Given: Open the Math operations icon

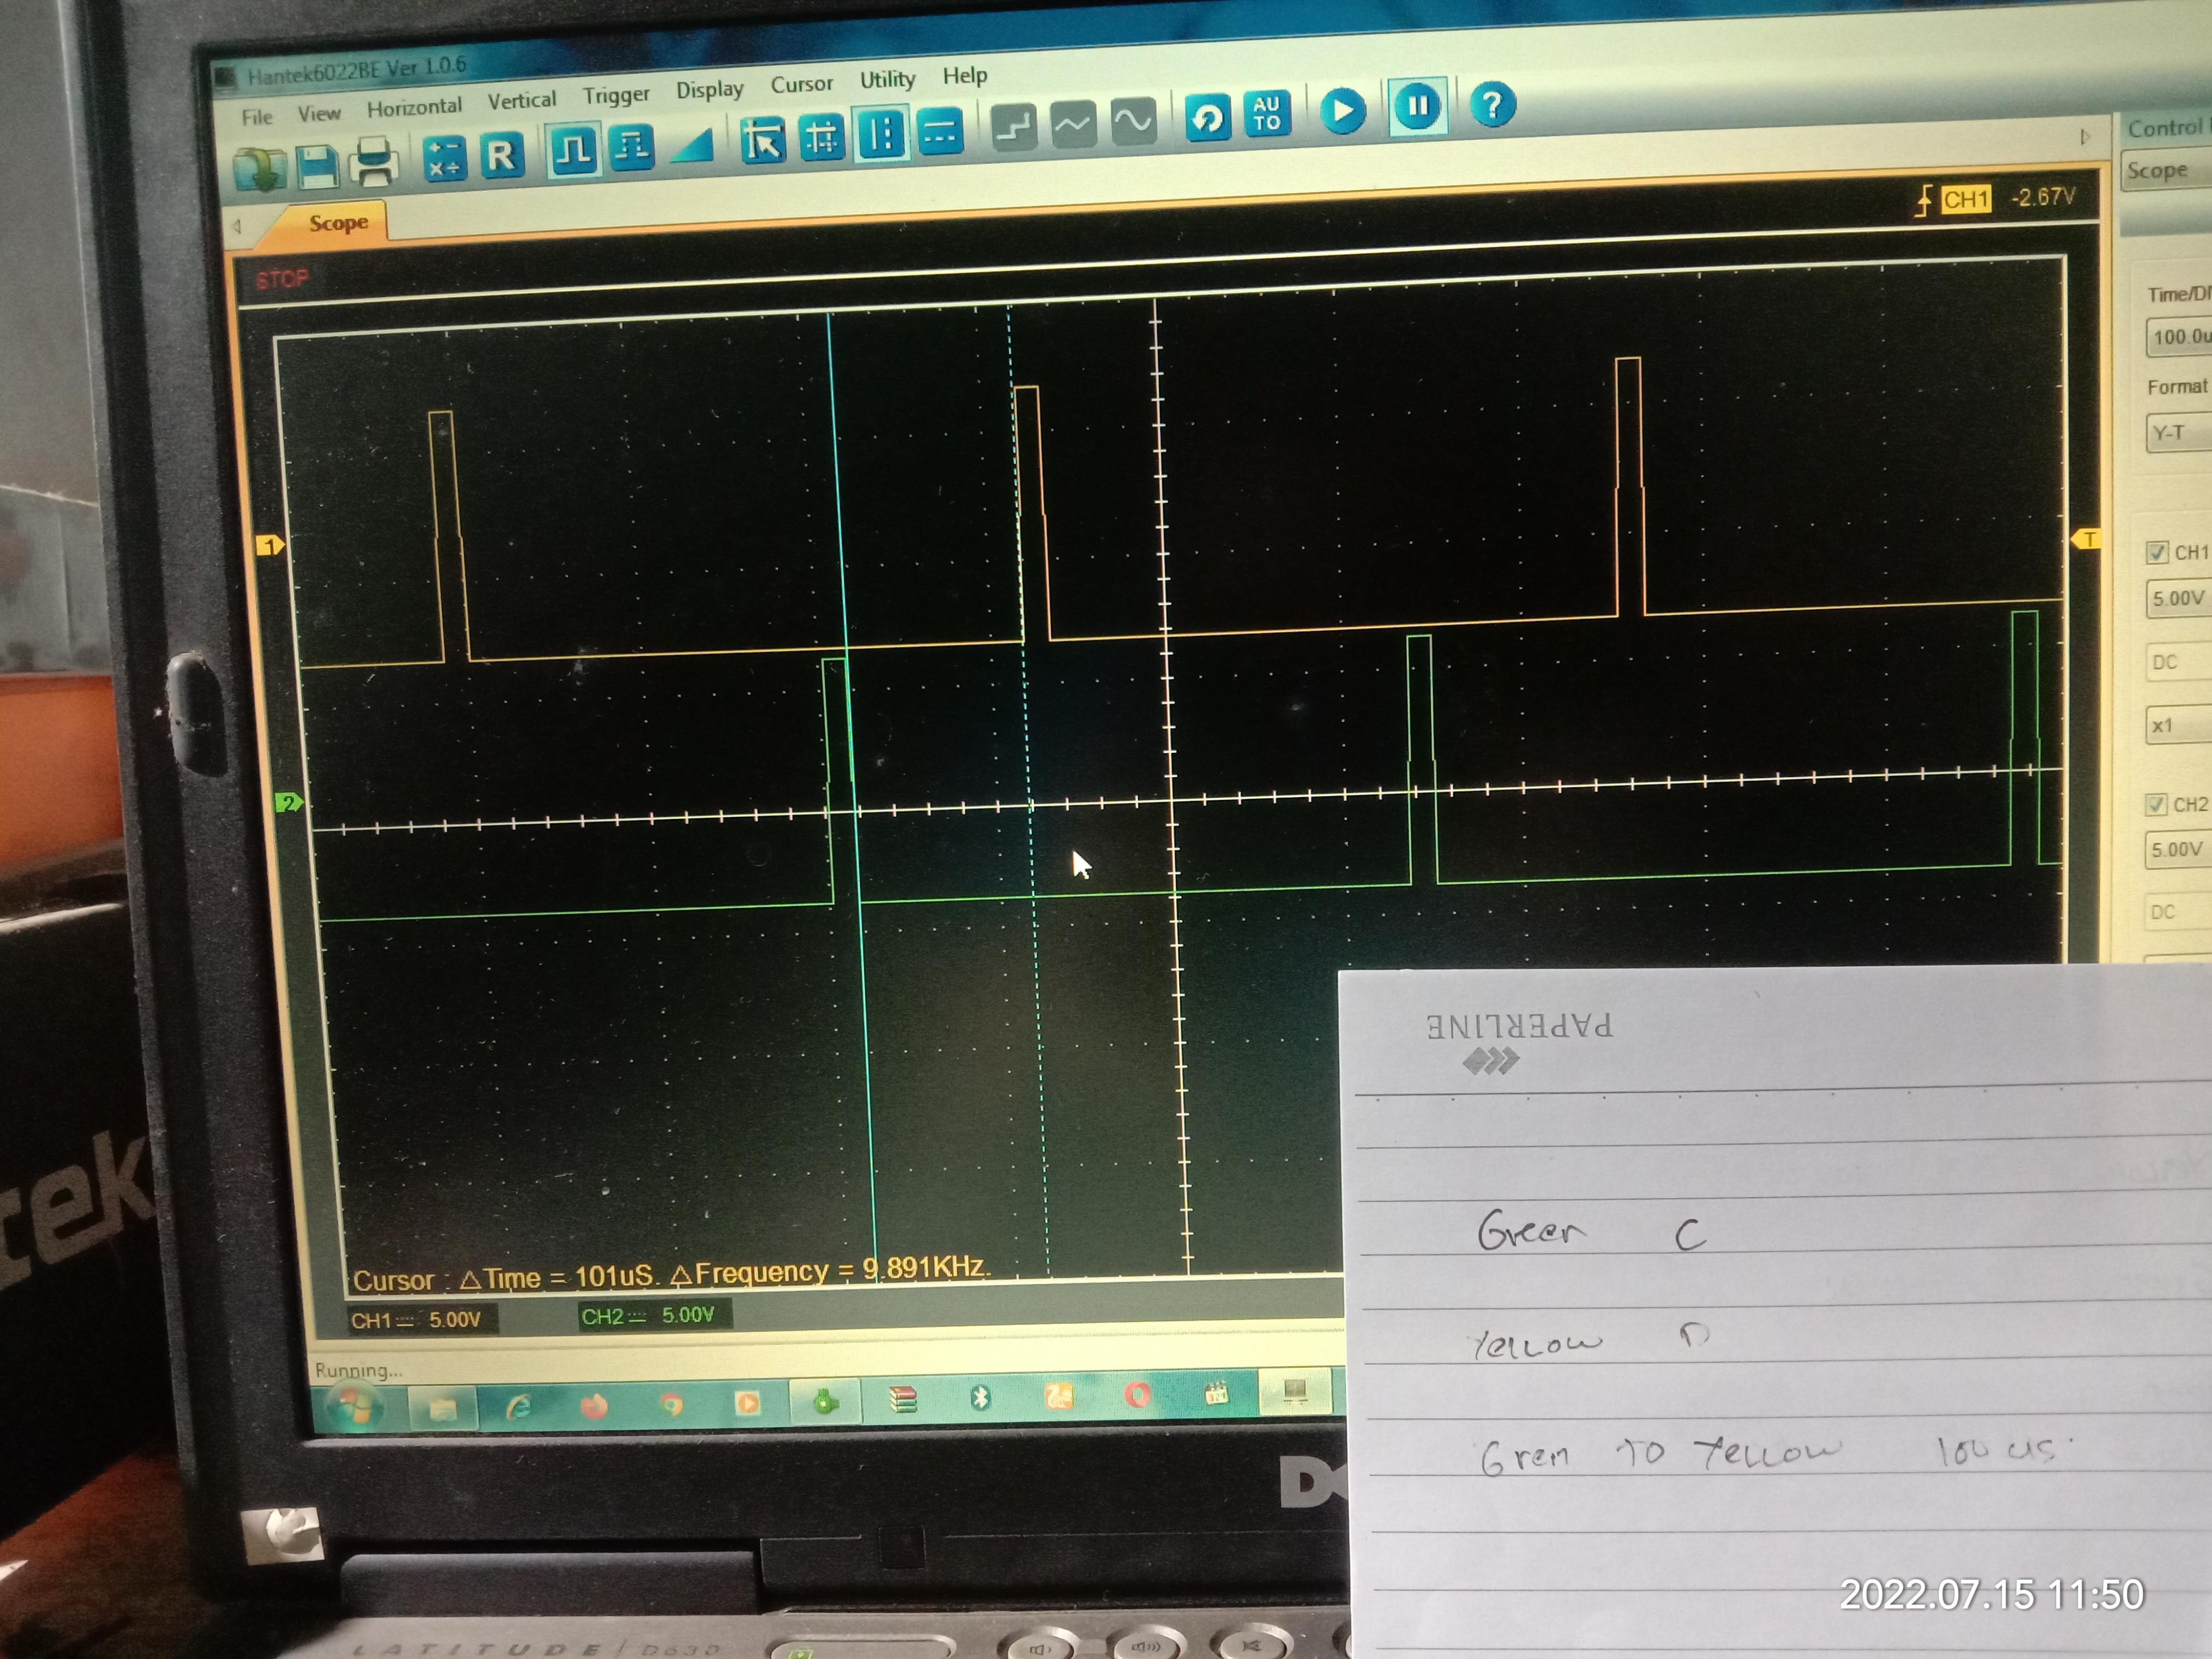Looking at the screenshot, I should point(444,159).
